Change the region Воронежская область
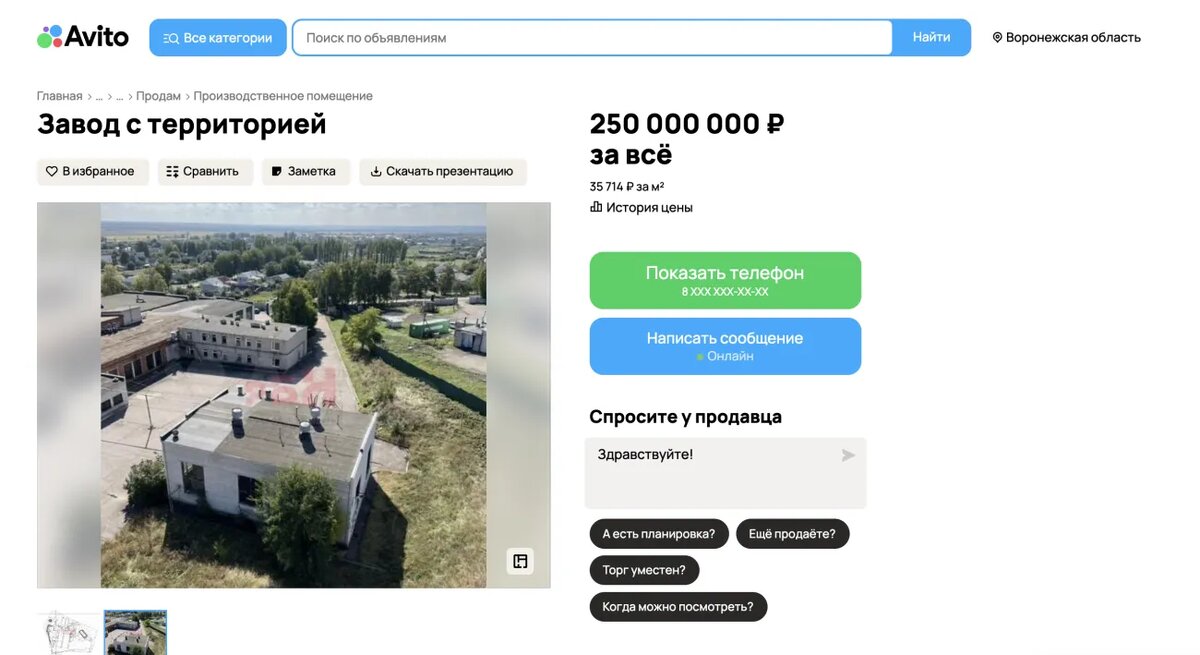This screenshot has width=1200, height=655. coord(1066,38)
